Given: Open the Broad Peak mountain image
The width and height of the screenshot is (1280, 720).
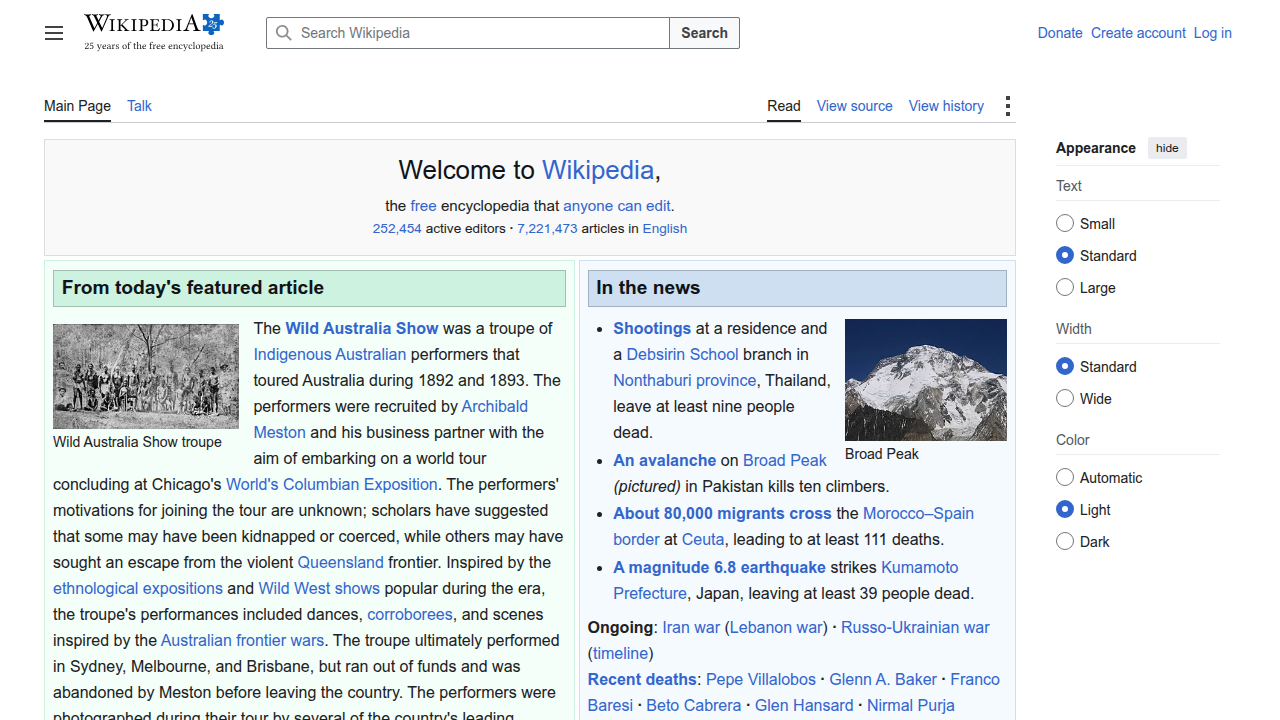Looking at the screenshot, I should (x=926, y=380).
